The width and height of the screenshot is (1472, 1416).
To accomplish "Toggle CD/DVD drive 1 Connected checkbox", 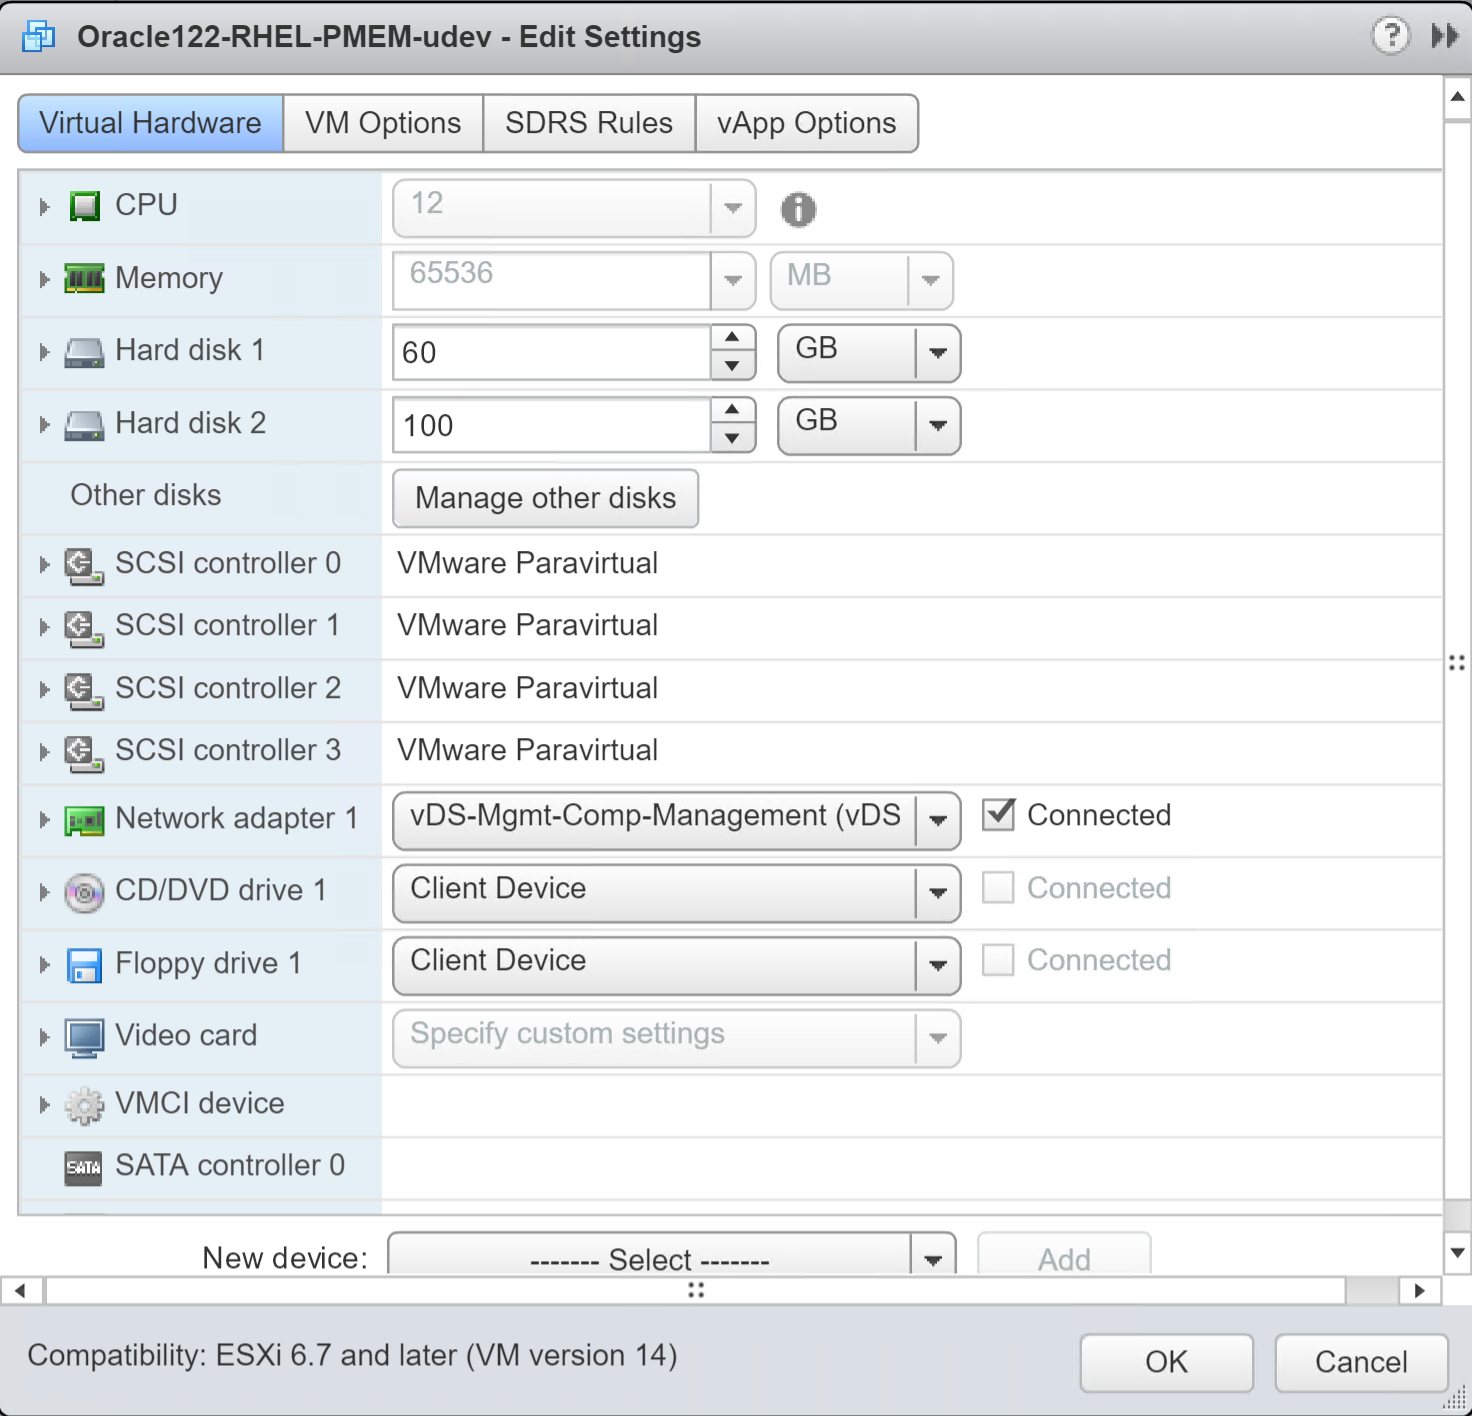I will tap(998, 888).
